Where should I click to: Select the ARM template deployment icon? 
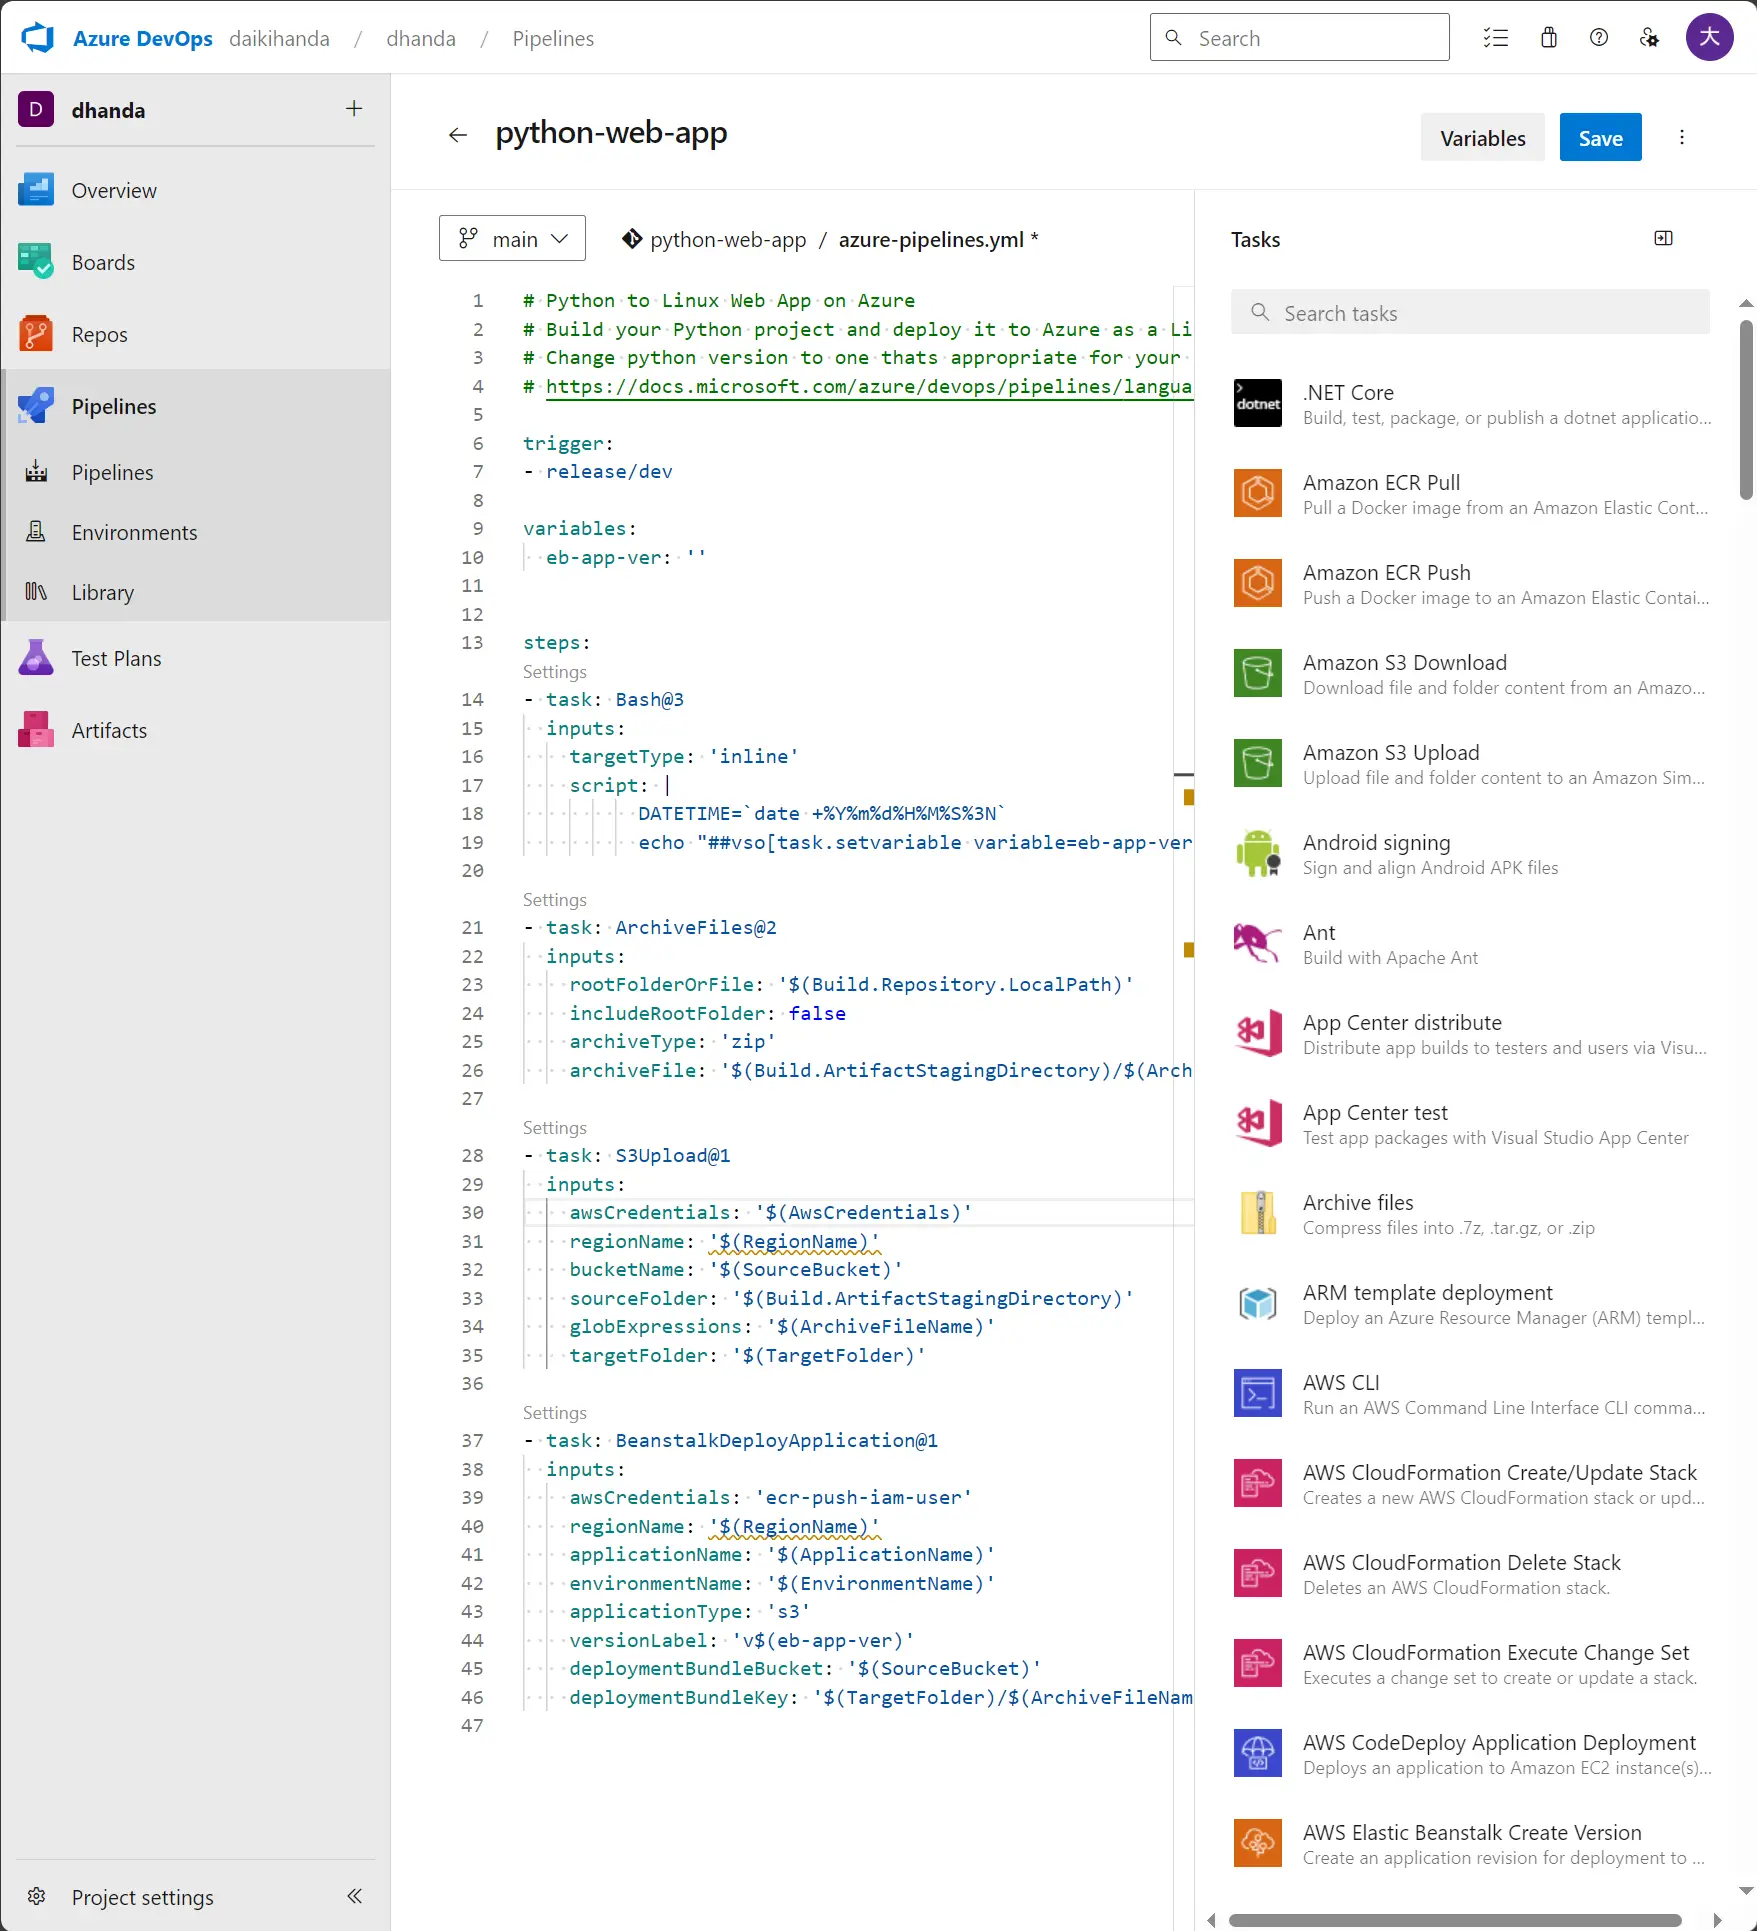1258,1303
